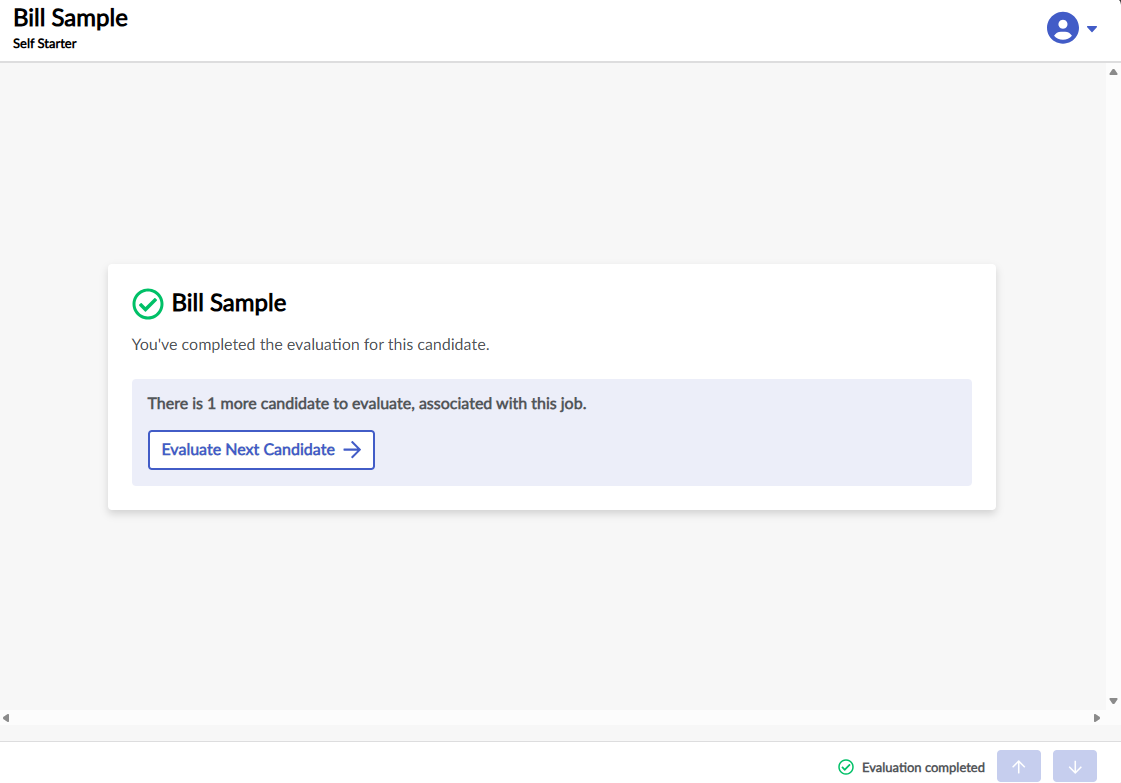Click the Bill Sample title in header

pyautogui.click(x=71, y=18)
